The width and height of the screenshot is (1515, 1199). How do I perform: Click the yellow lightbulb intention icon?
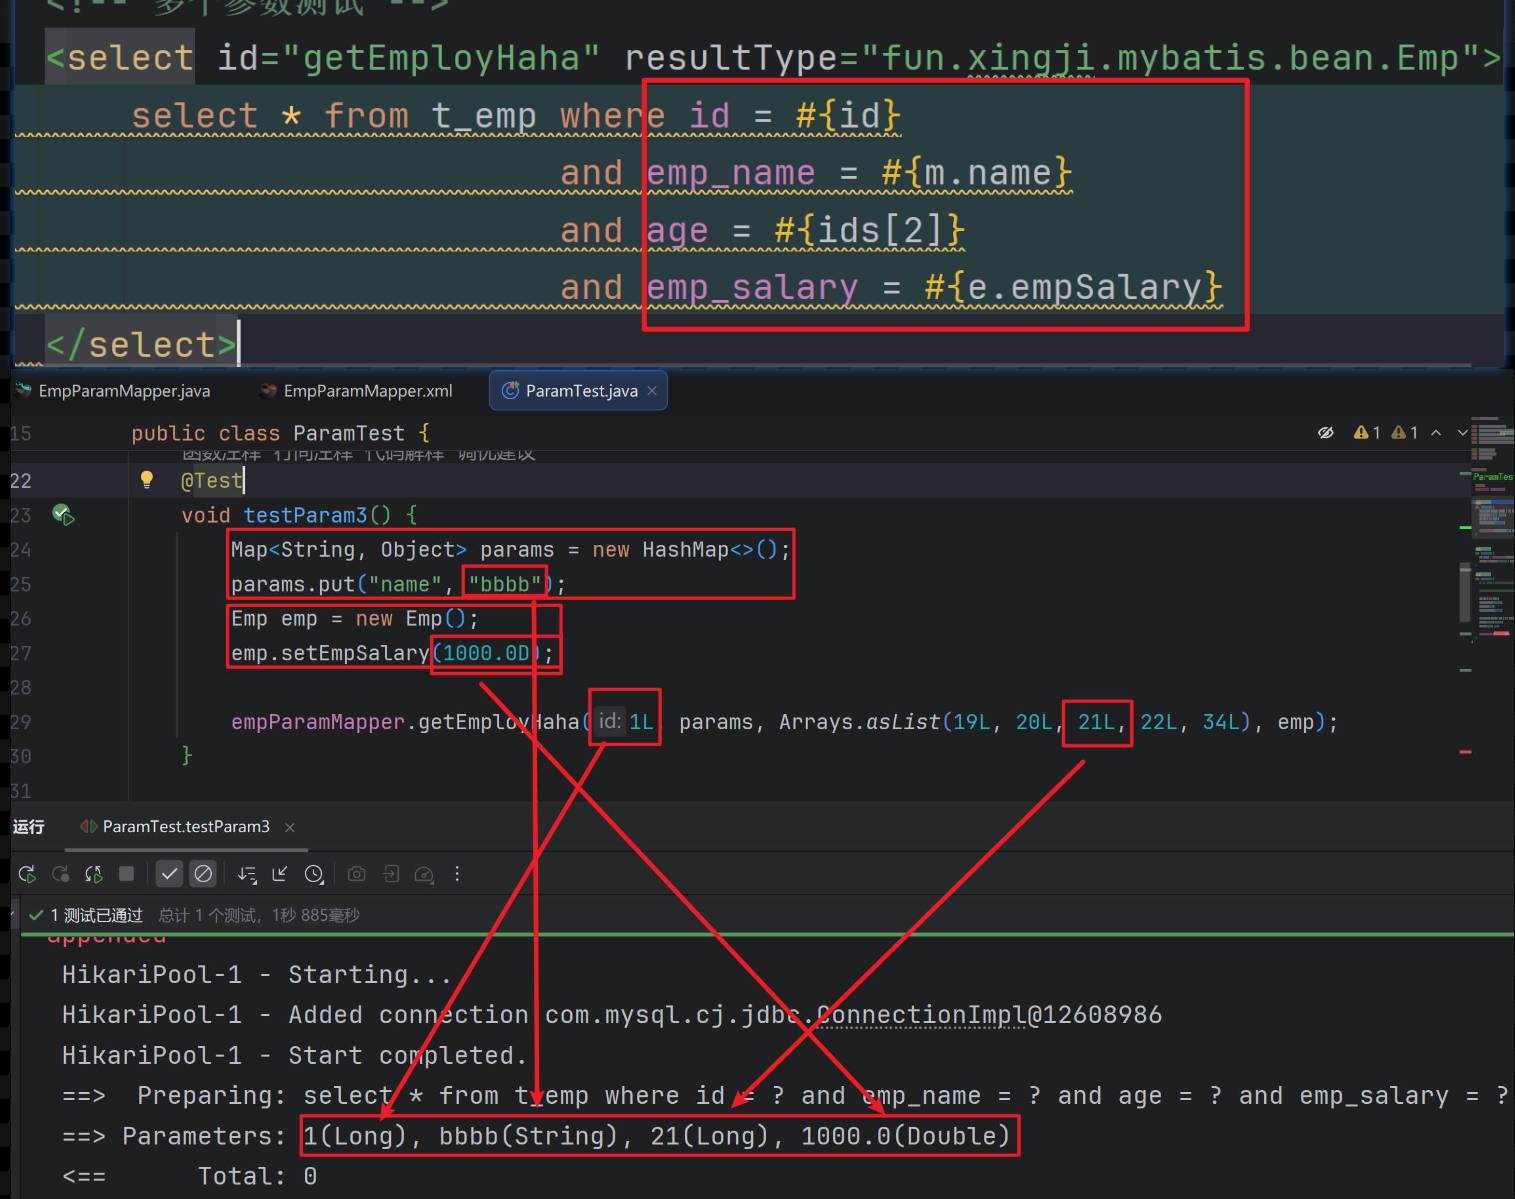tap(147, 480)
